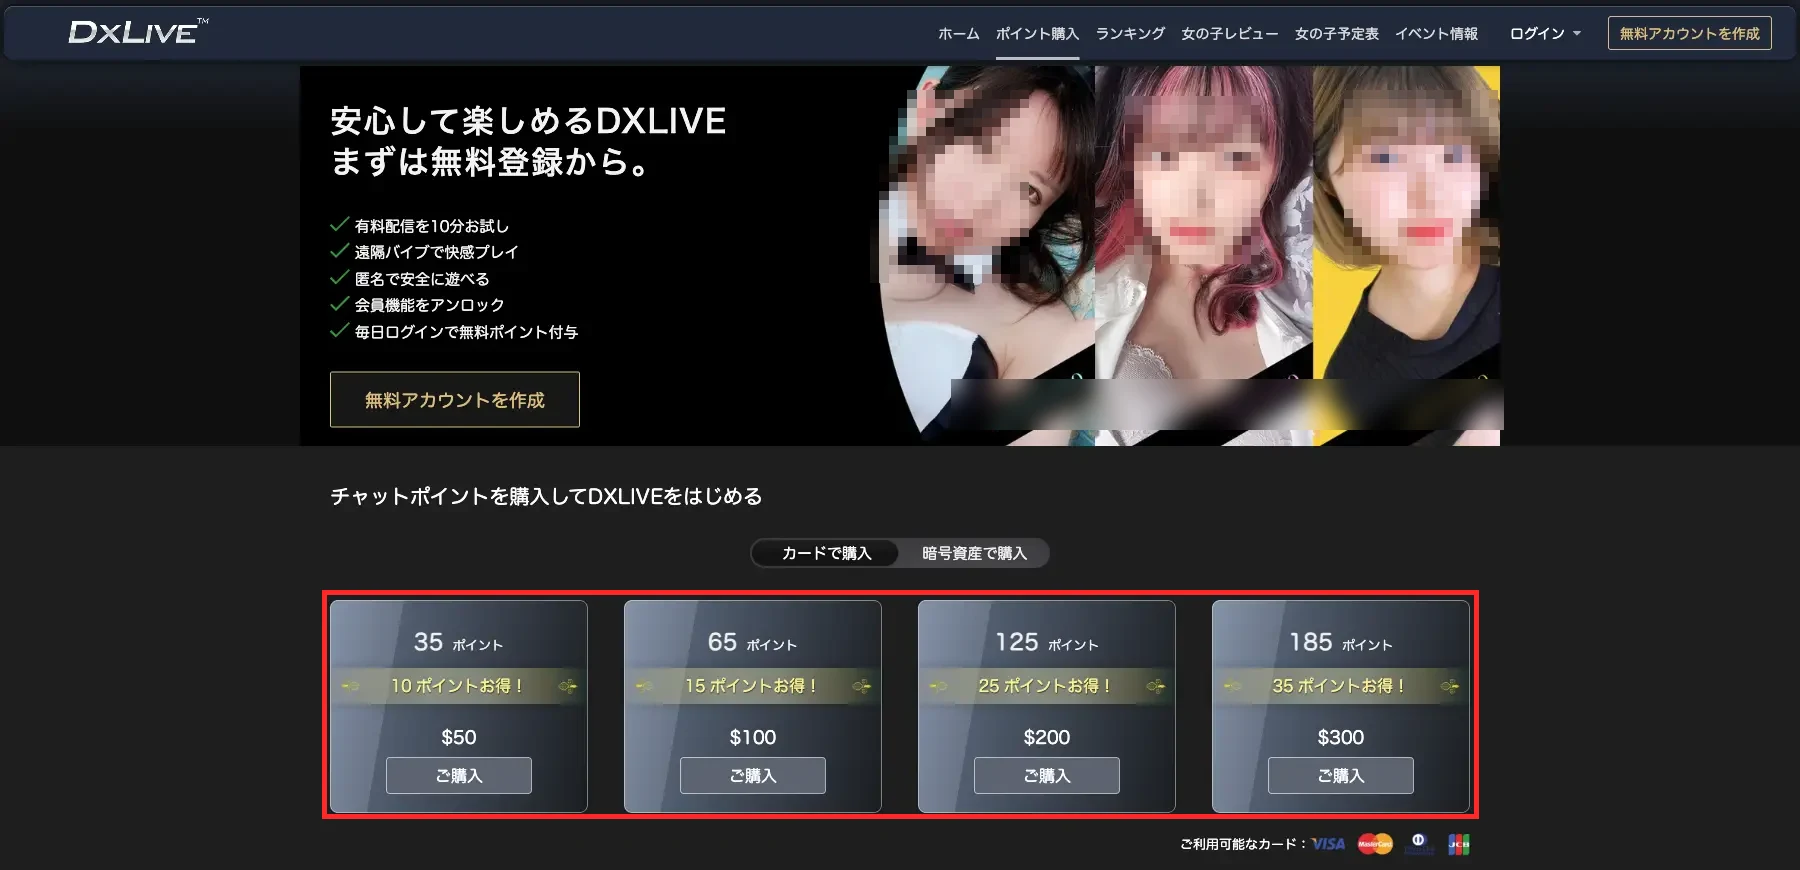Open the ポイント購入 menu item

[1037, 34]
